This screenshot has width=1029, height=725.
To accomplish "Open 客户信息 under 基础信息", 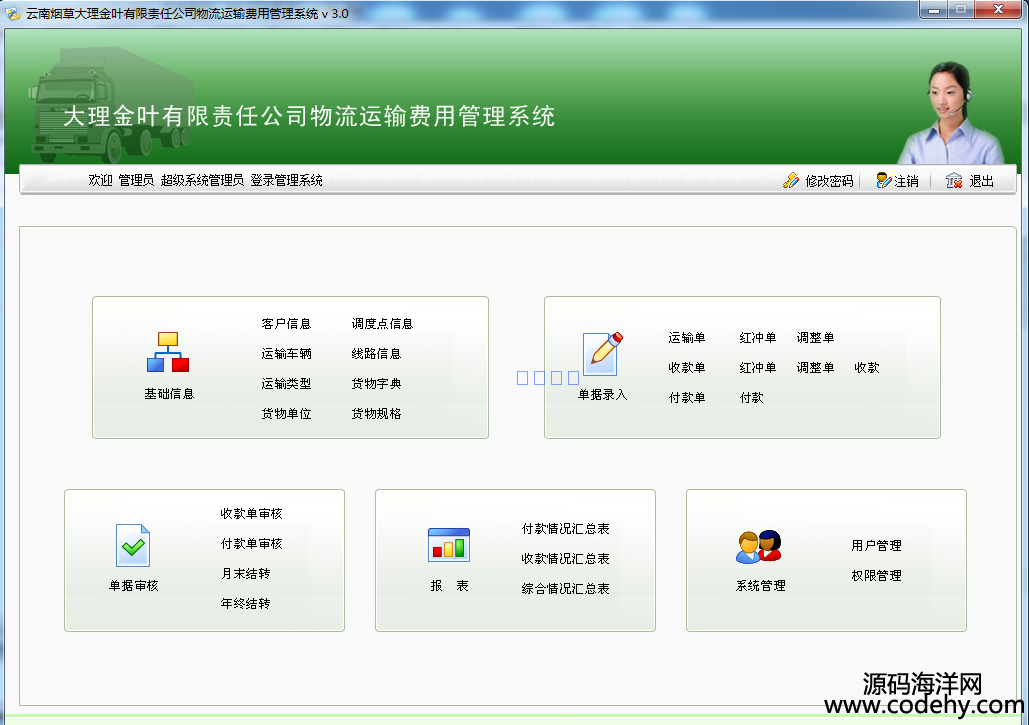I will 286,323.
